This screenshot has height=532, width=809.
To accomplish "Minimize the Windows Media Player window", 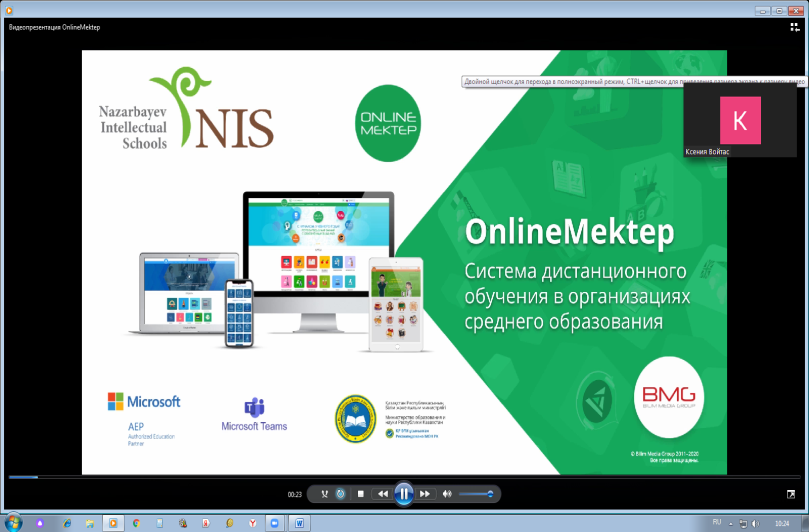I will tap(763, 10).
